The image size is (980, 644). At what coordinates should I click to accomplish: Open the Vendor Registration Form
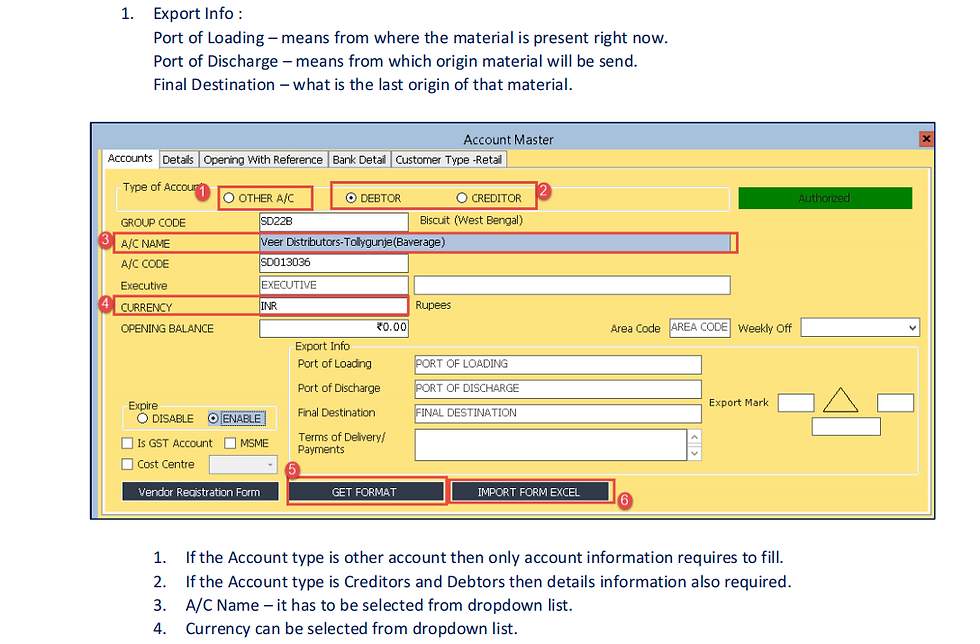pos(199,492)
